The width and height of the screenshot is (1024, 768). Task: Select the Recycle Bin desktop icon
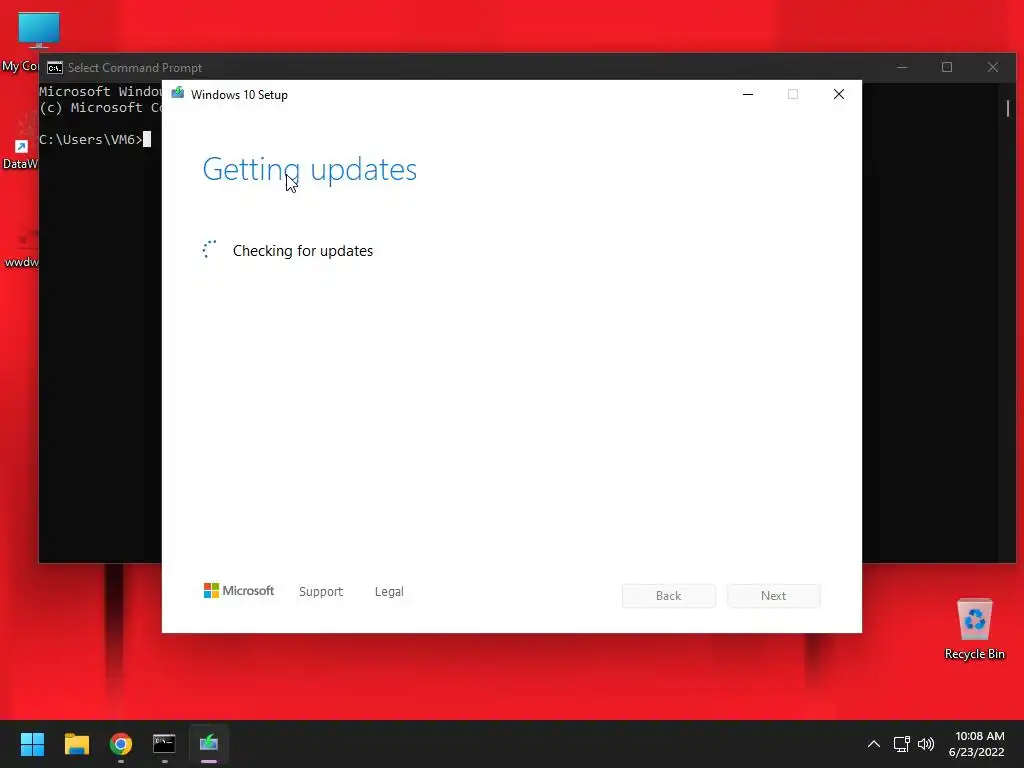pos(974,629)
